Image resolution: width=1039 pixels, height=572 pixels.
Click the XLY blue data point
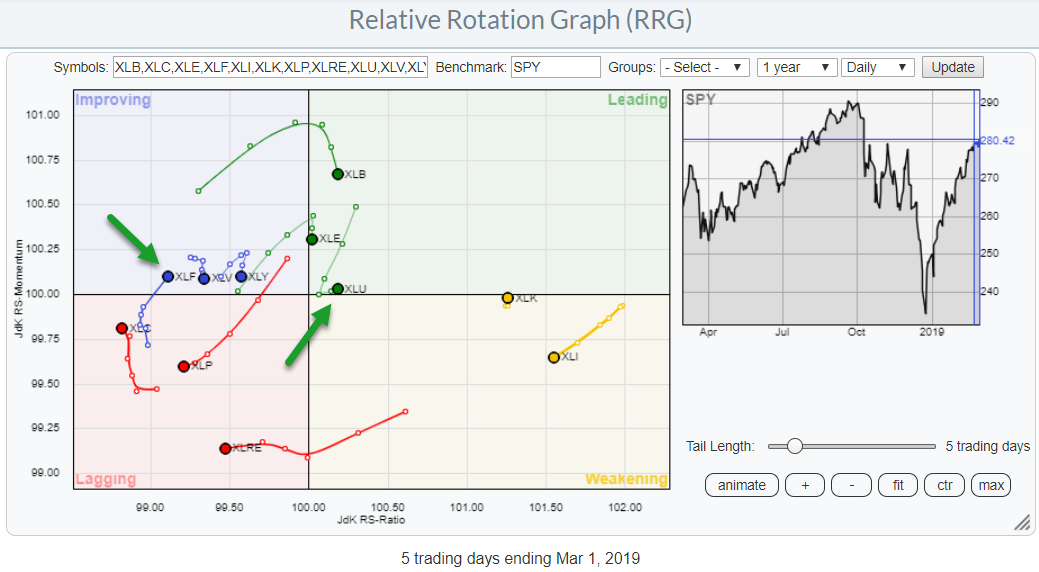coord(241,276)
